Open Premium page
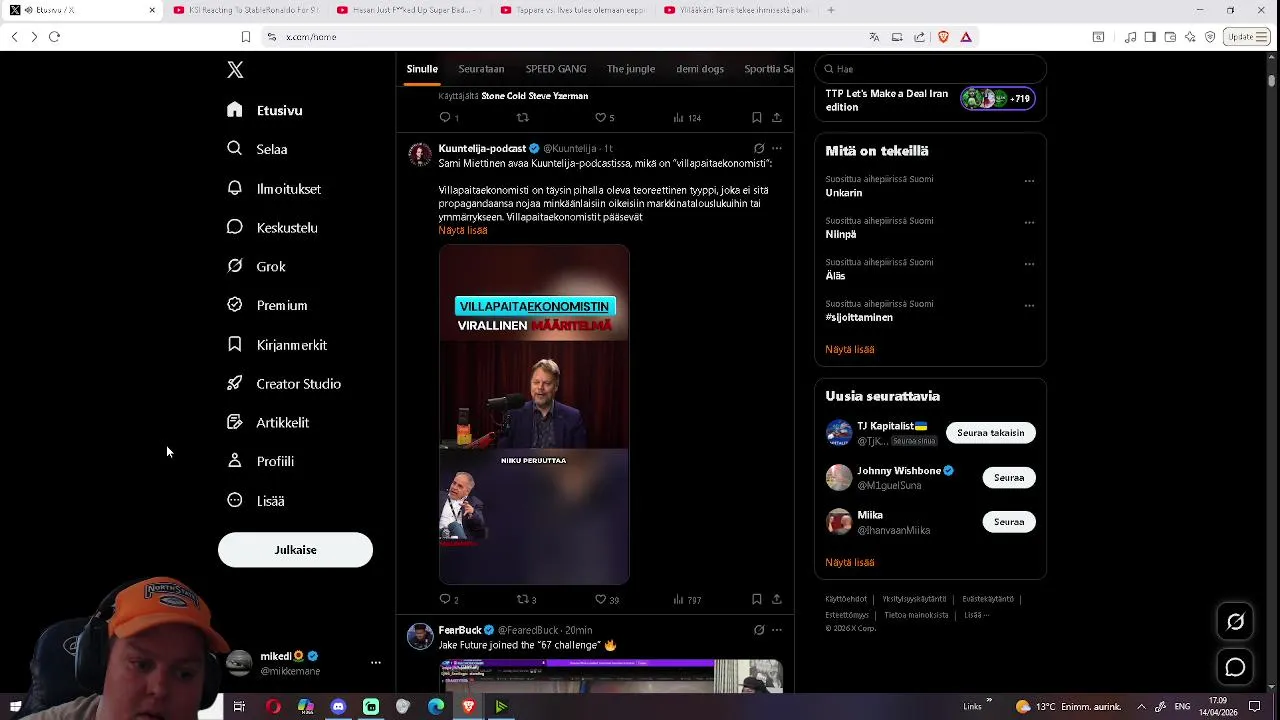The width and height of the screenshot is (1280, 720). tap(267, 305)
